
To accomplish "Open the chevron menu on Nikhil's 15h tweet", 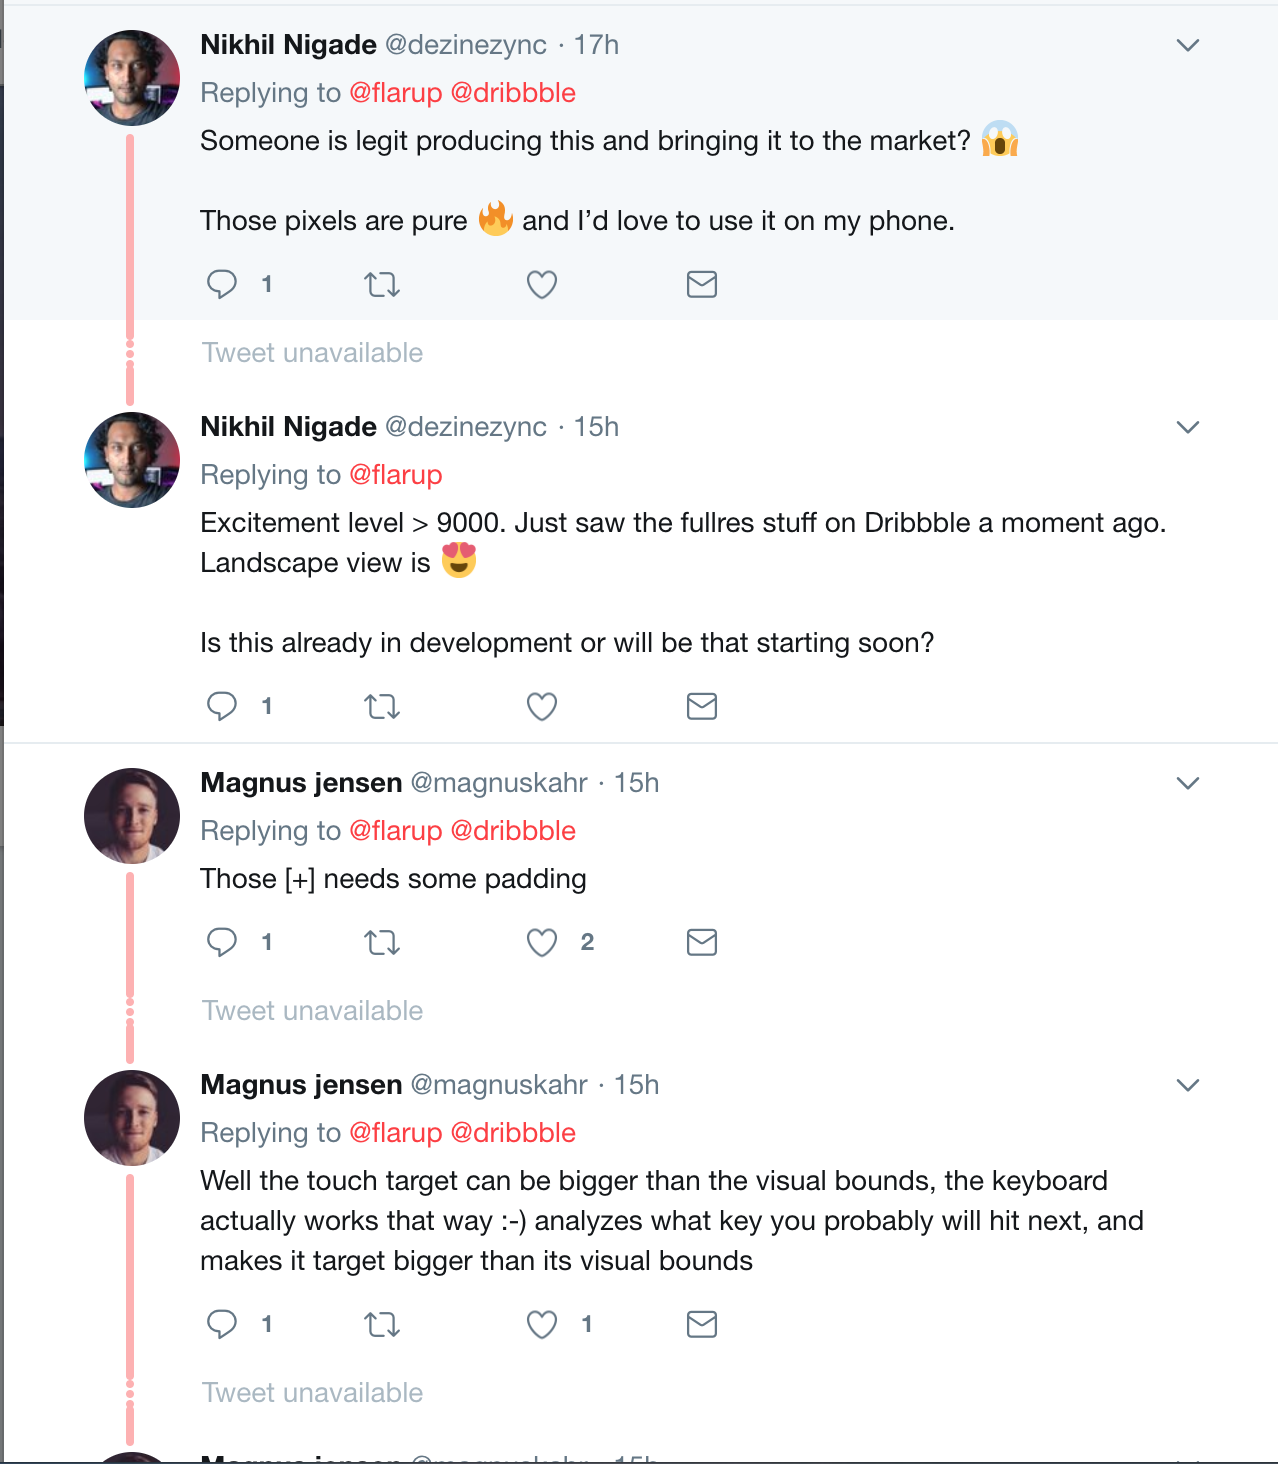I will click(x=1187, y=427).
